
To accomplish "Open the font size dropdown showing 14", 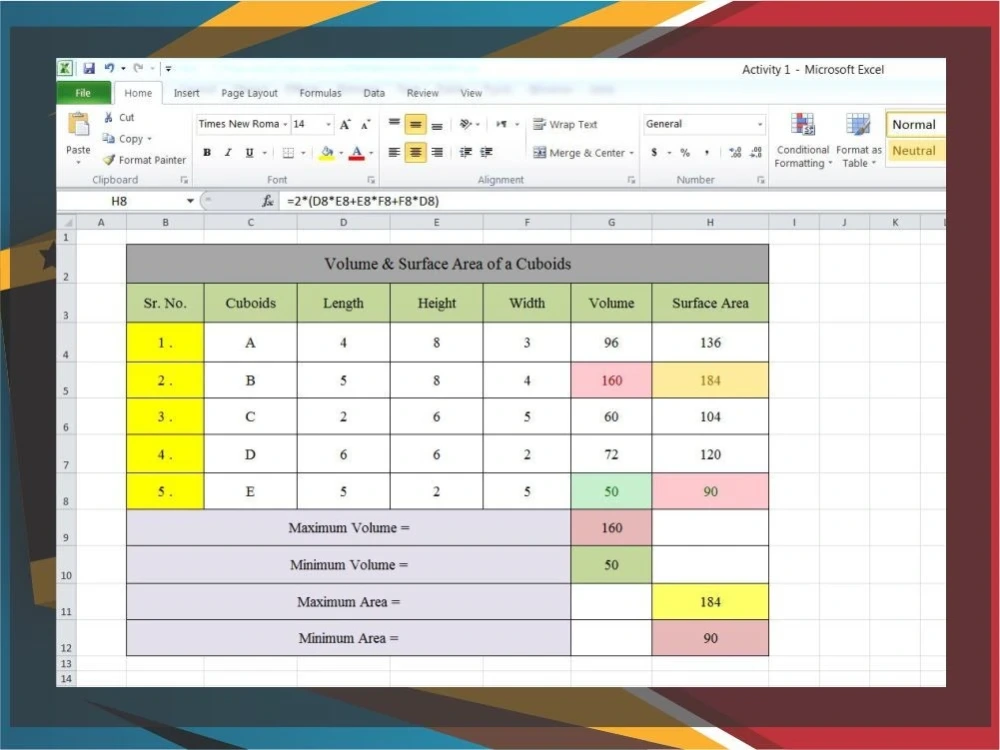I will click(x=328, y=124).
